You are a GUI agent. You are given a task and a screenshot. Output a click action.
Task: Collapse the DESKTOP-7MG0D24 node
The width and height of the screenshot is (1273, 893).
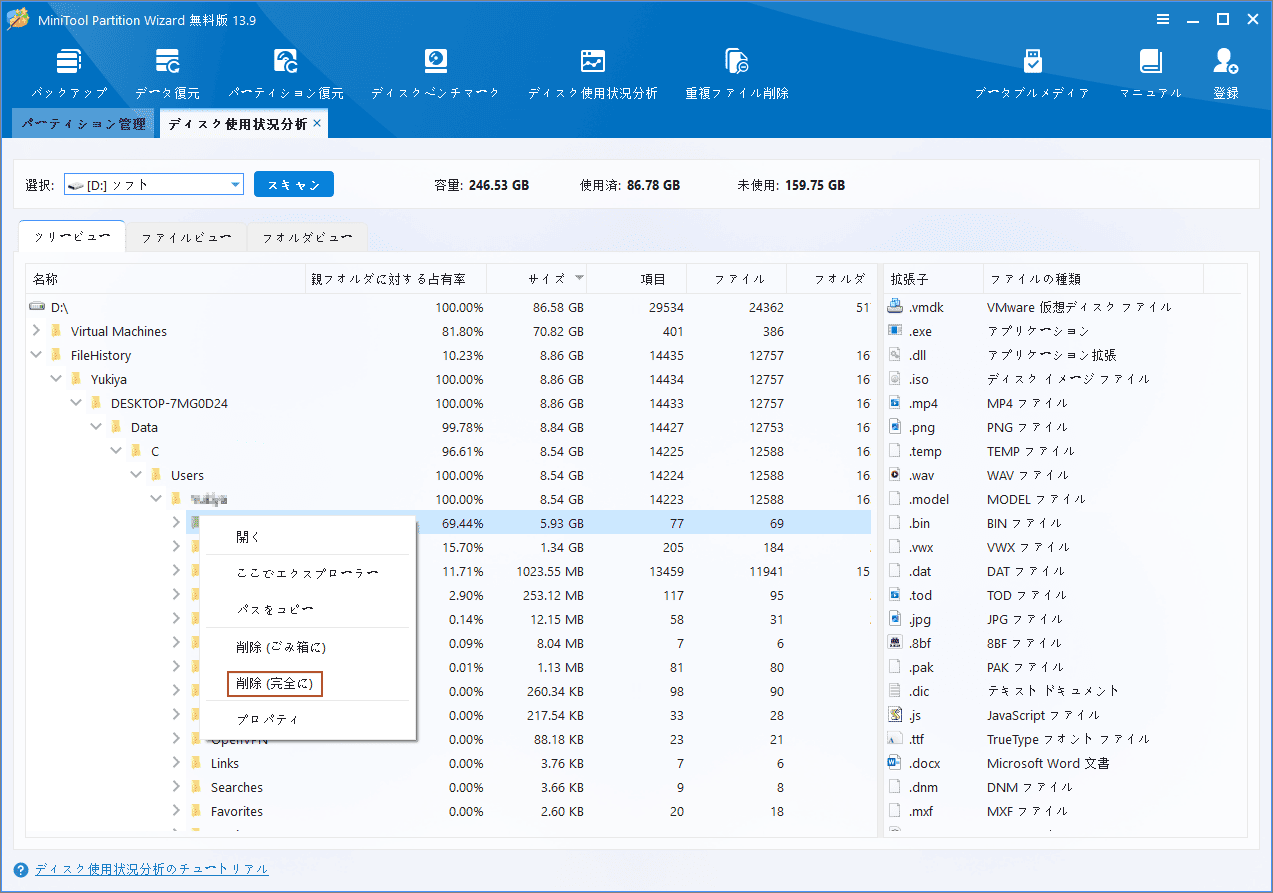click(77, 402)
